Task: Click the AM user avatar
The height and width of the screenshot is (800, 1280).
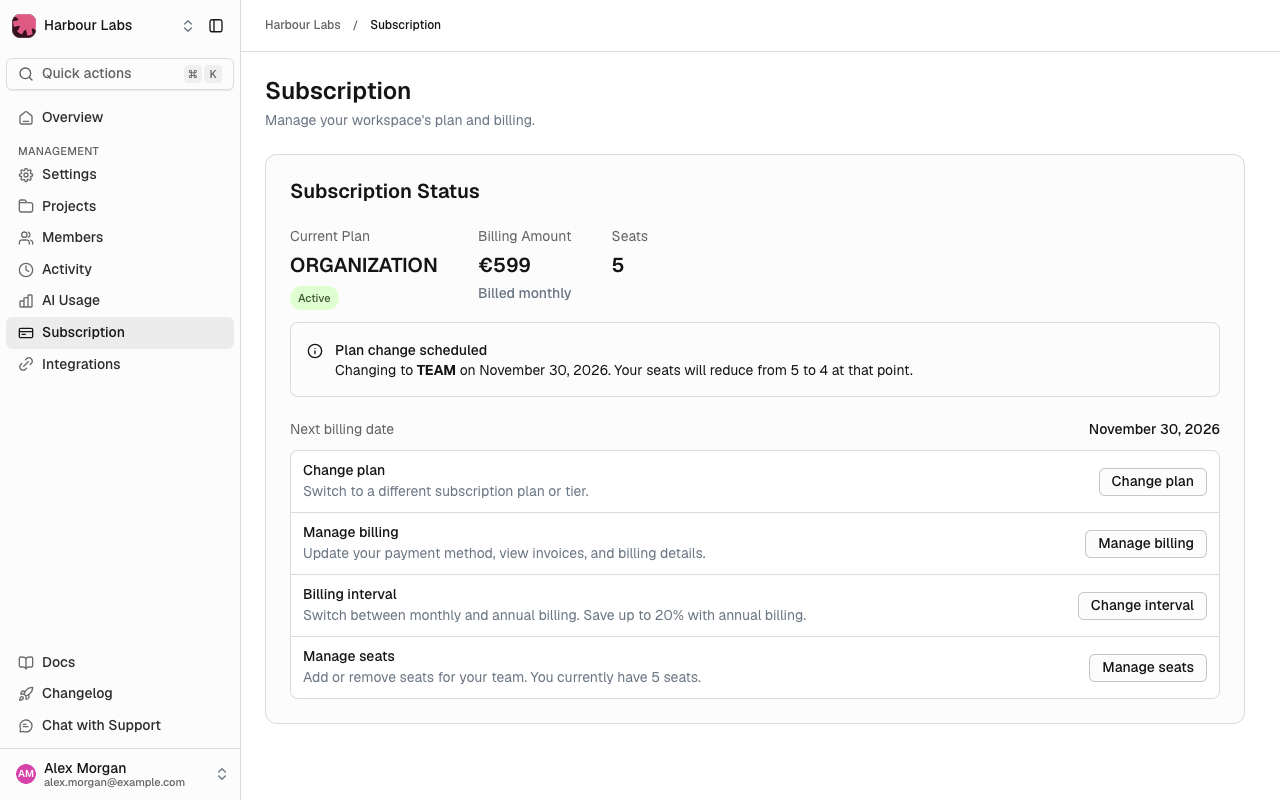Action: [26, 774]
